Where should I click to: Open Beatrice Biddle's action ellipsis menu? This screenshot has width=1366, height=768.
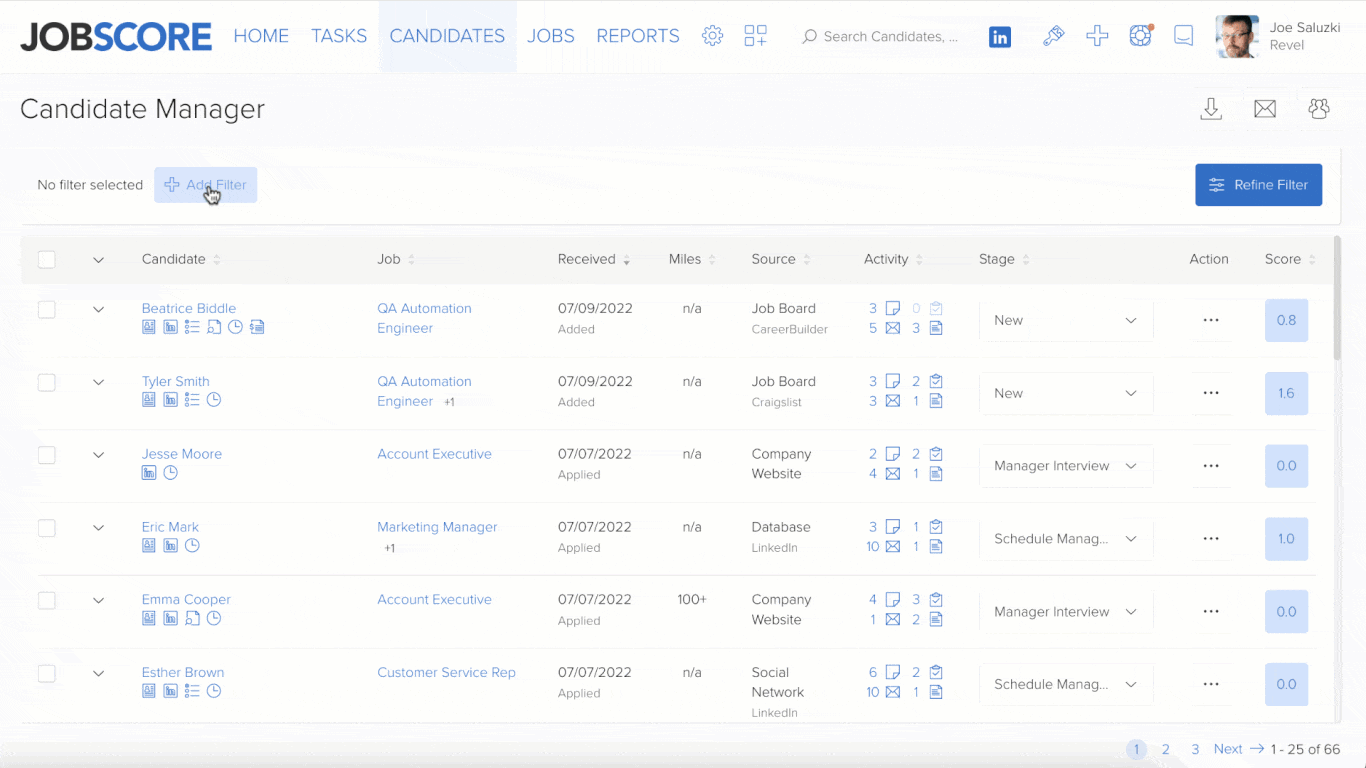pos(1211,320)
